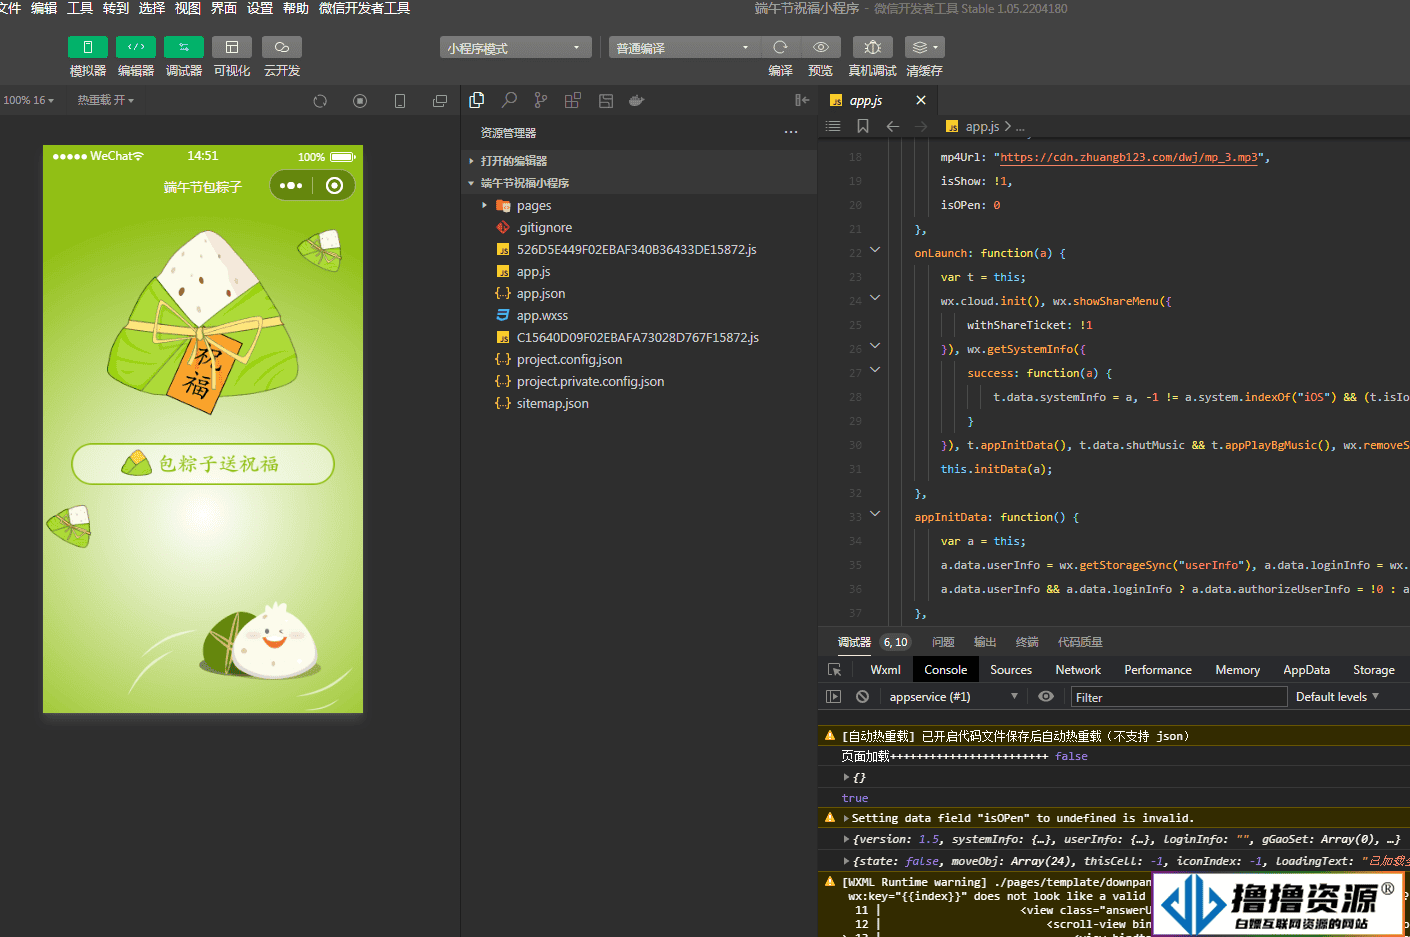
Task: Toggle the Simulator panel button
Action: (x=88, y=47)
